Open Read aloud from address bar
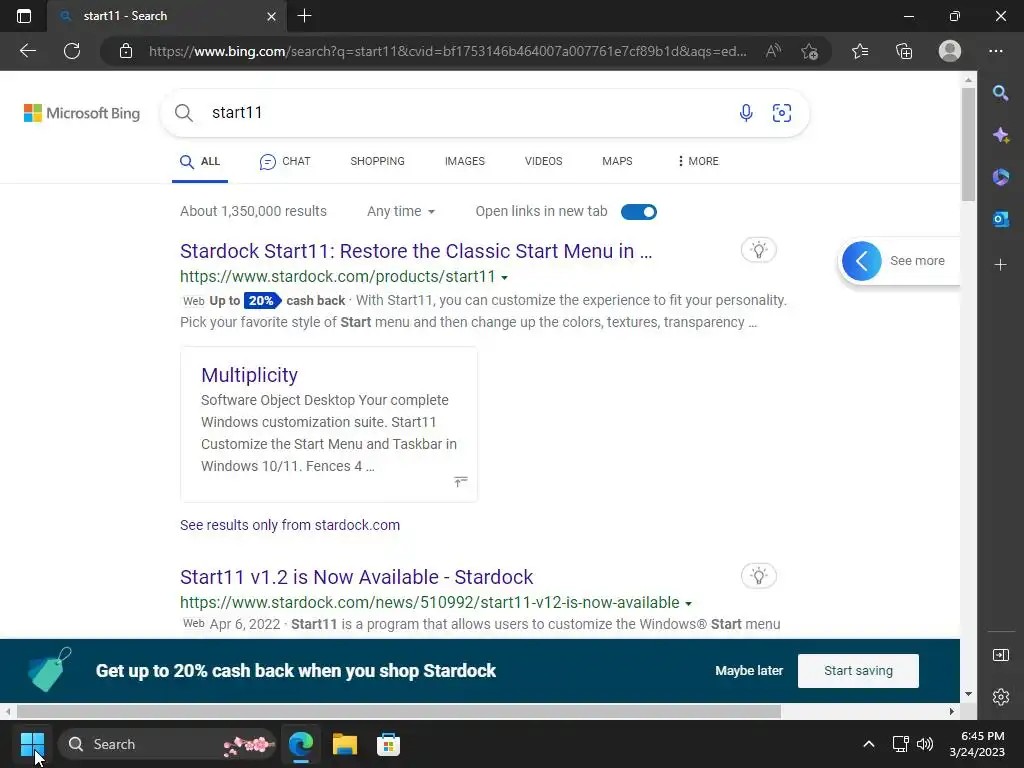This screenshot has width=1024, height=768. pyautogui.click(x=773, y=51)
